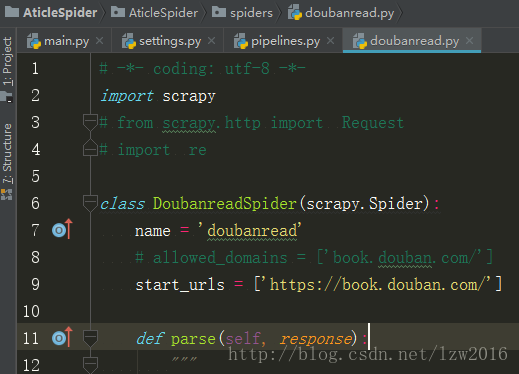Click Python file icon on main.py tab
519x374 pixels.
[34, 41]
